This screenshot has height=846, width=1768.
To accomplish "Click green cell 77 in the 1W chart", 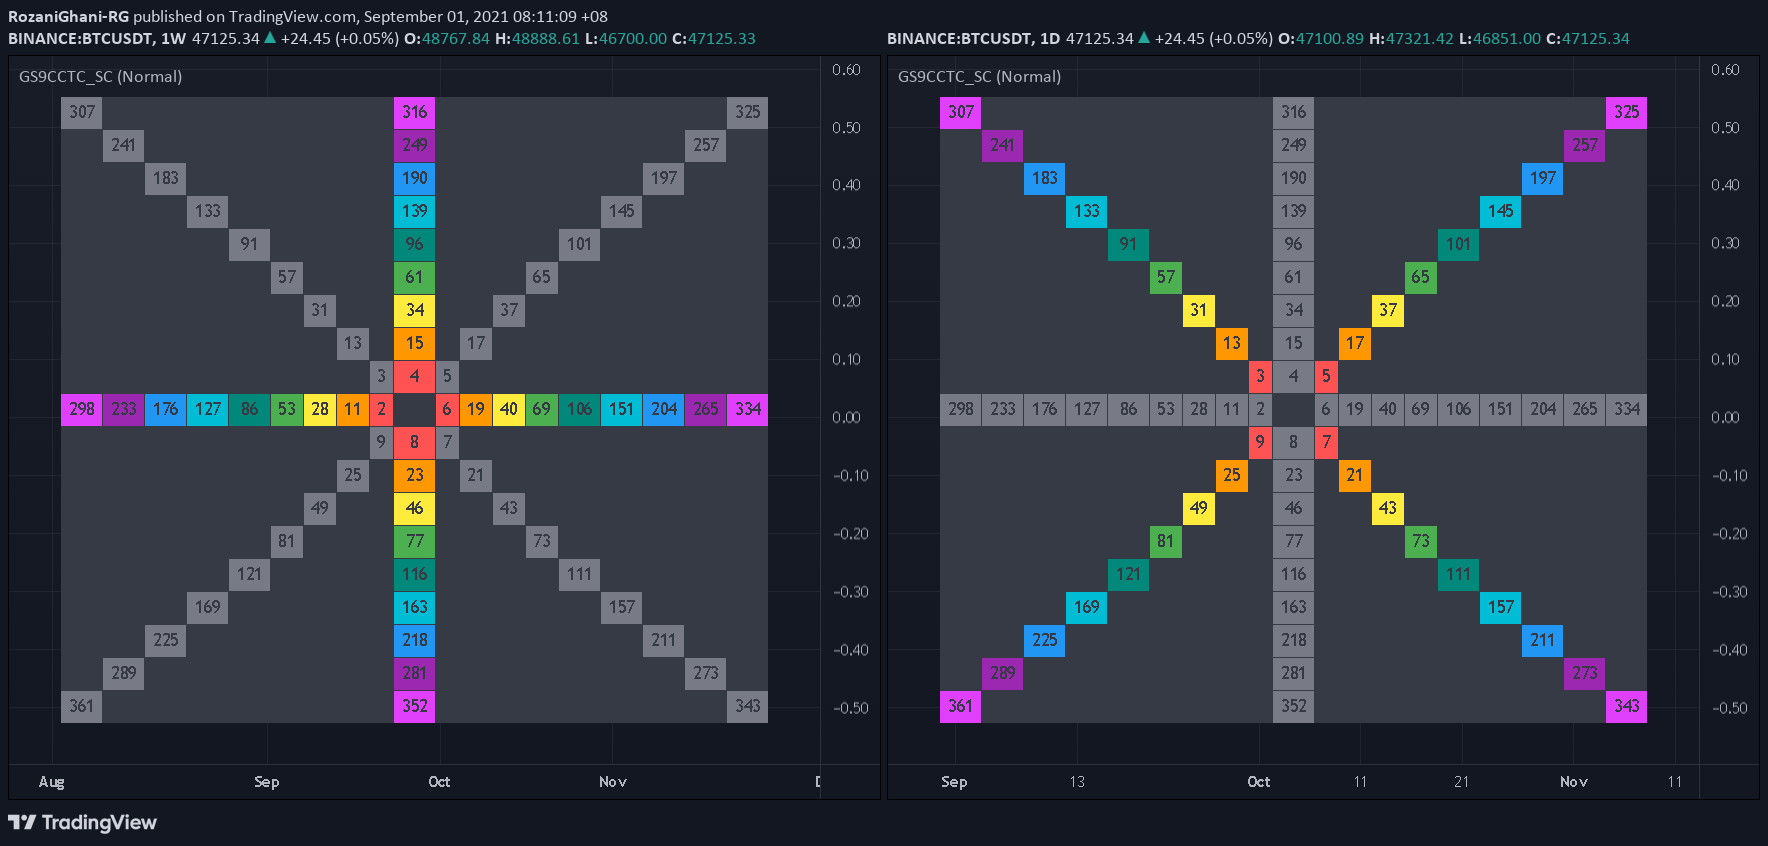I will click(414, 541).
